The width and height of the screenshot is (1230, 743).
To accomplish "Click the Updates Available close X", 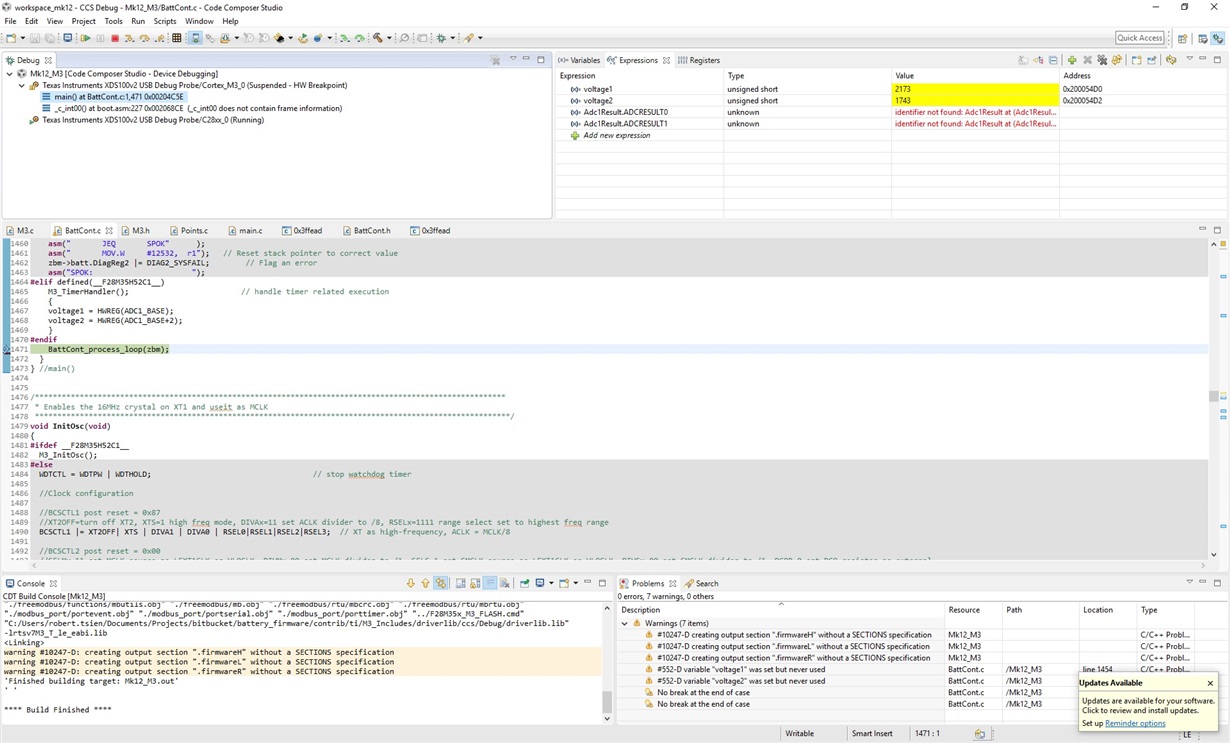I will pos(1210,683).
